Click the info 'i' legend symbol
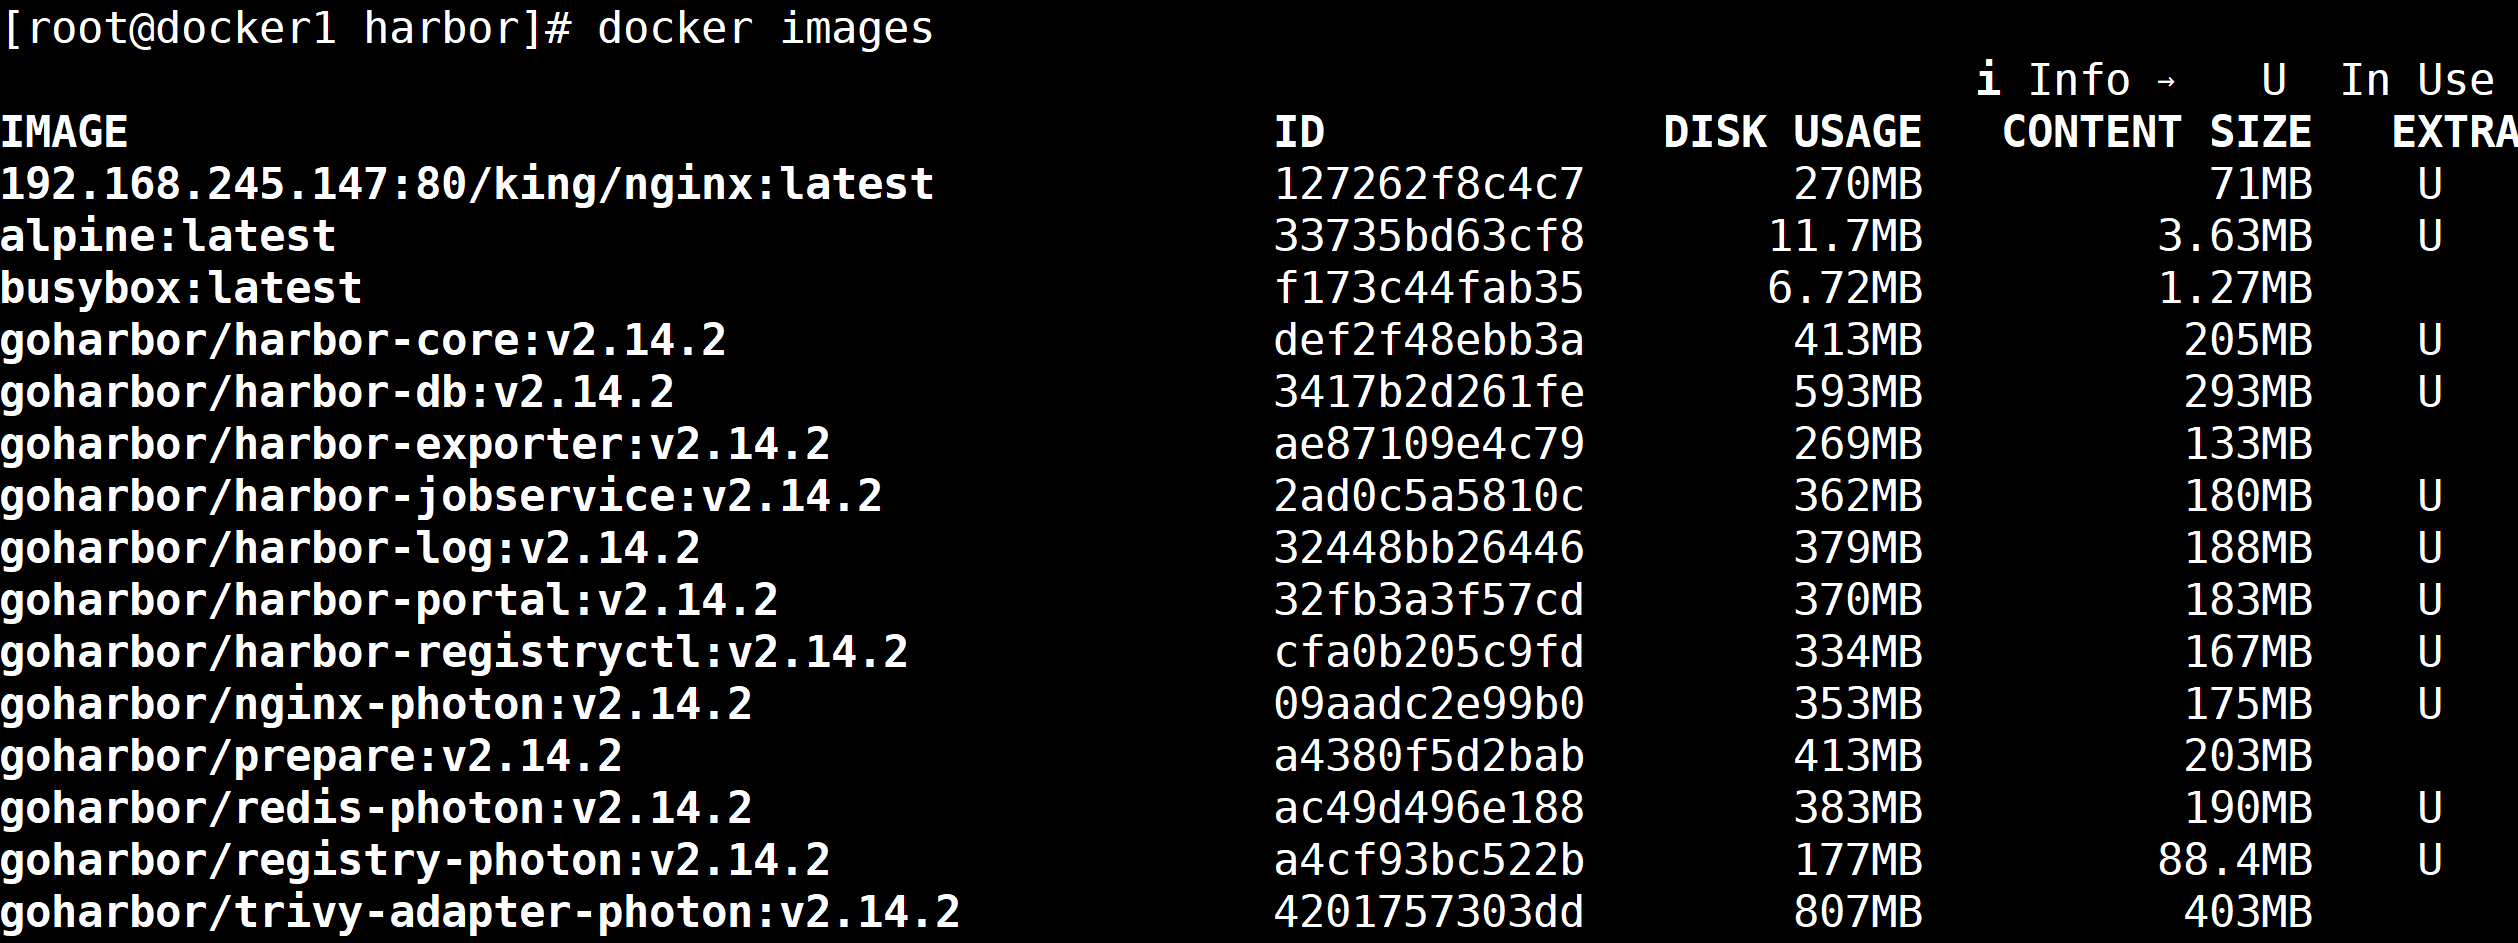Viewport: 2518px width, 943px height. point(1988,79)
